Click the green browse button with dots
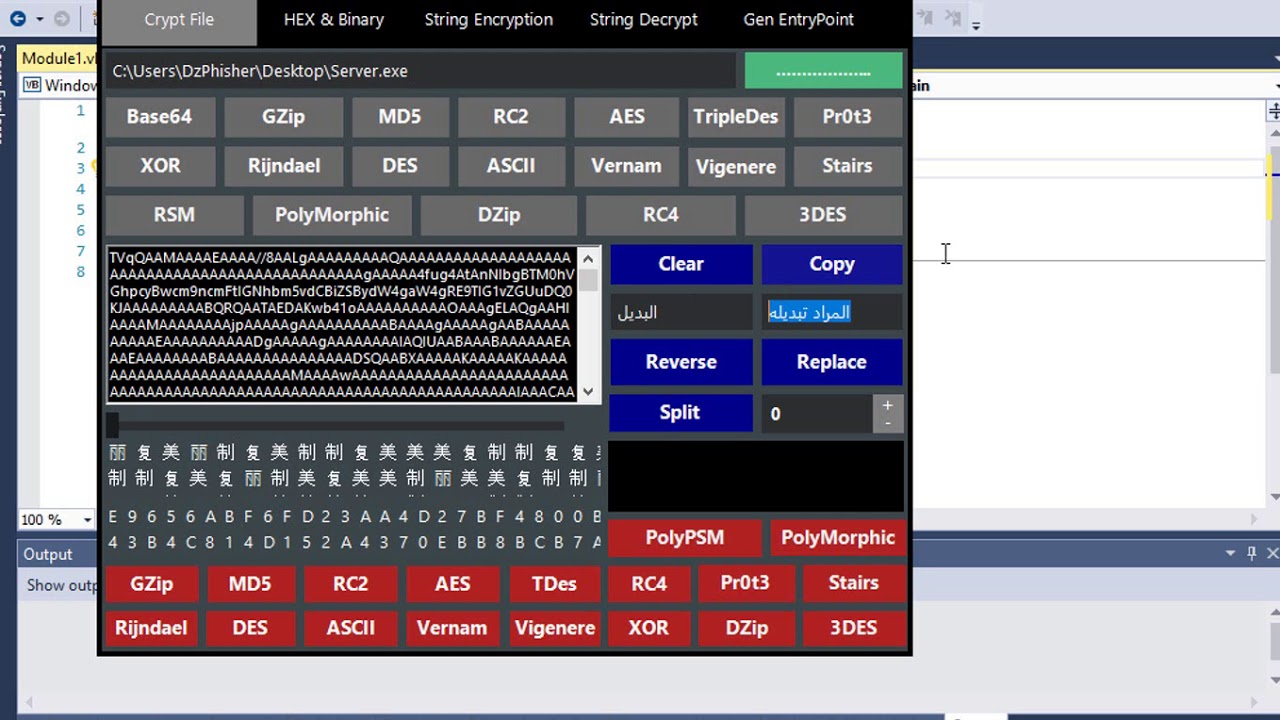This screenshot has width=1280, height=720. [x=824, y=71]
